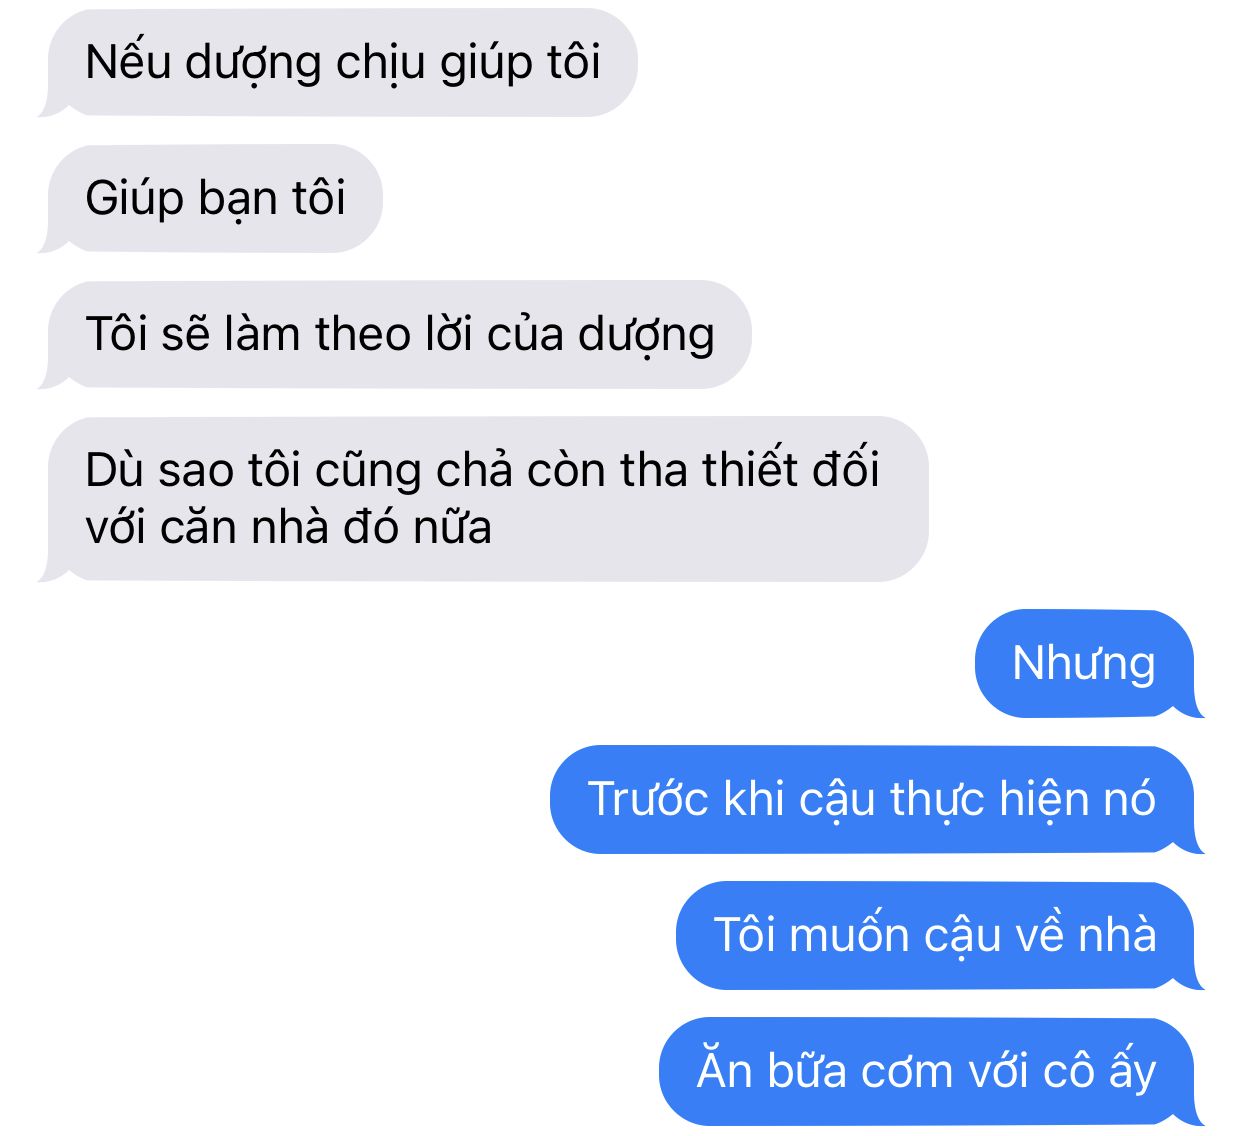Image resolution: width=1242 pixels, height=1136 pixels.
Task: Tap the message 'Nếu dượng chịu giúp tôi'
Action: pyautogui.click(x=338, y=63)
